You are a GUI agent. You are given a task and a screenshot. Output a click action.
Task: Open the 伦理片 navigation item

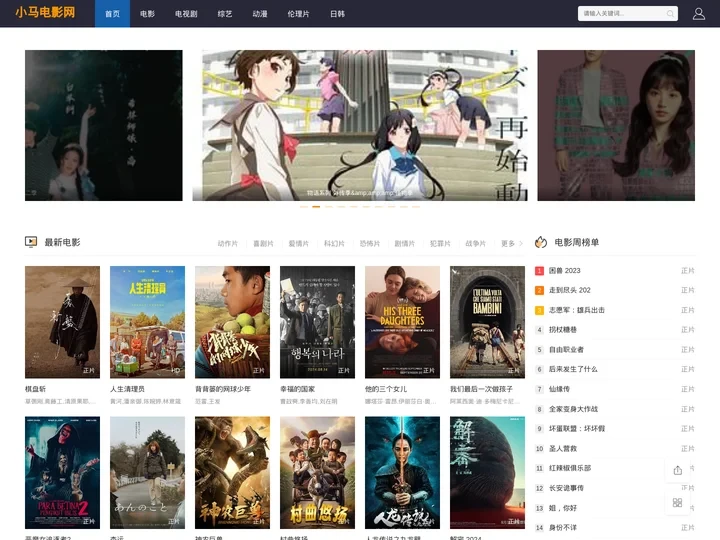point(298,14)
